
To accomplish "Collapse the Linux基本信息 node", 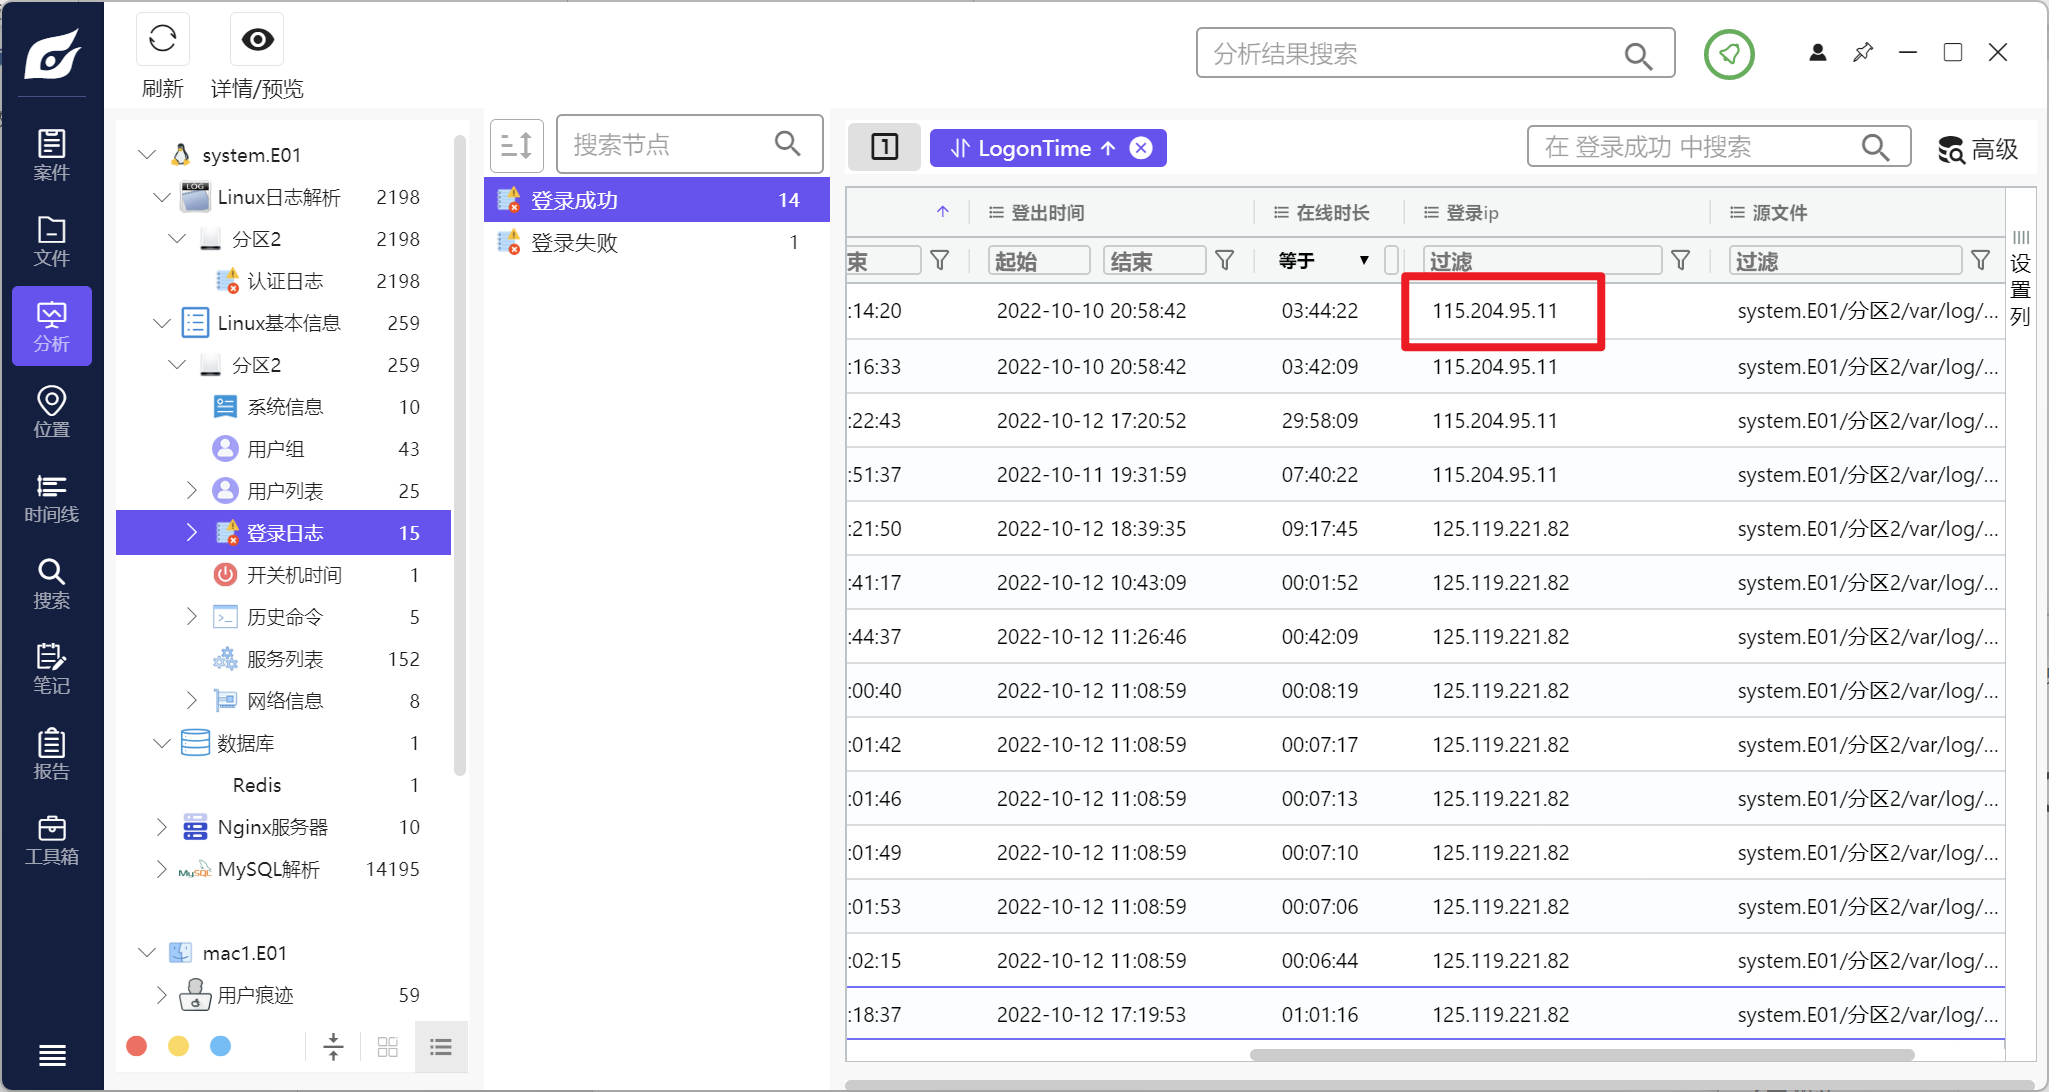I will pyautogui.click(x=162, y=323).
